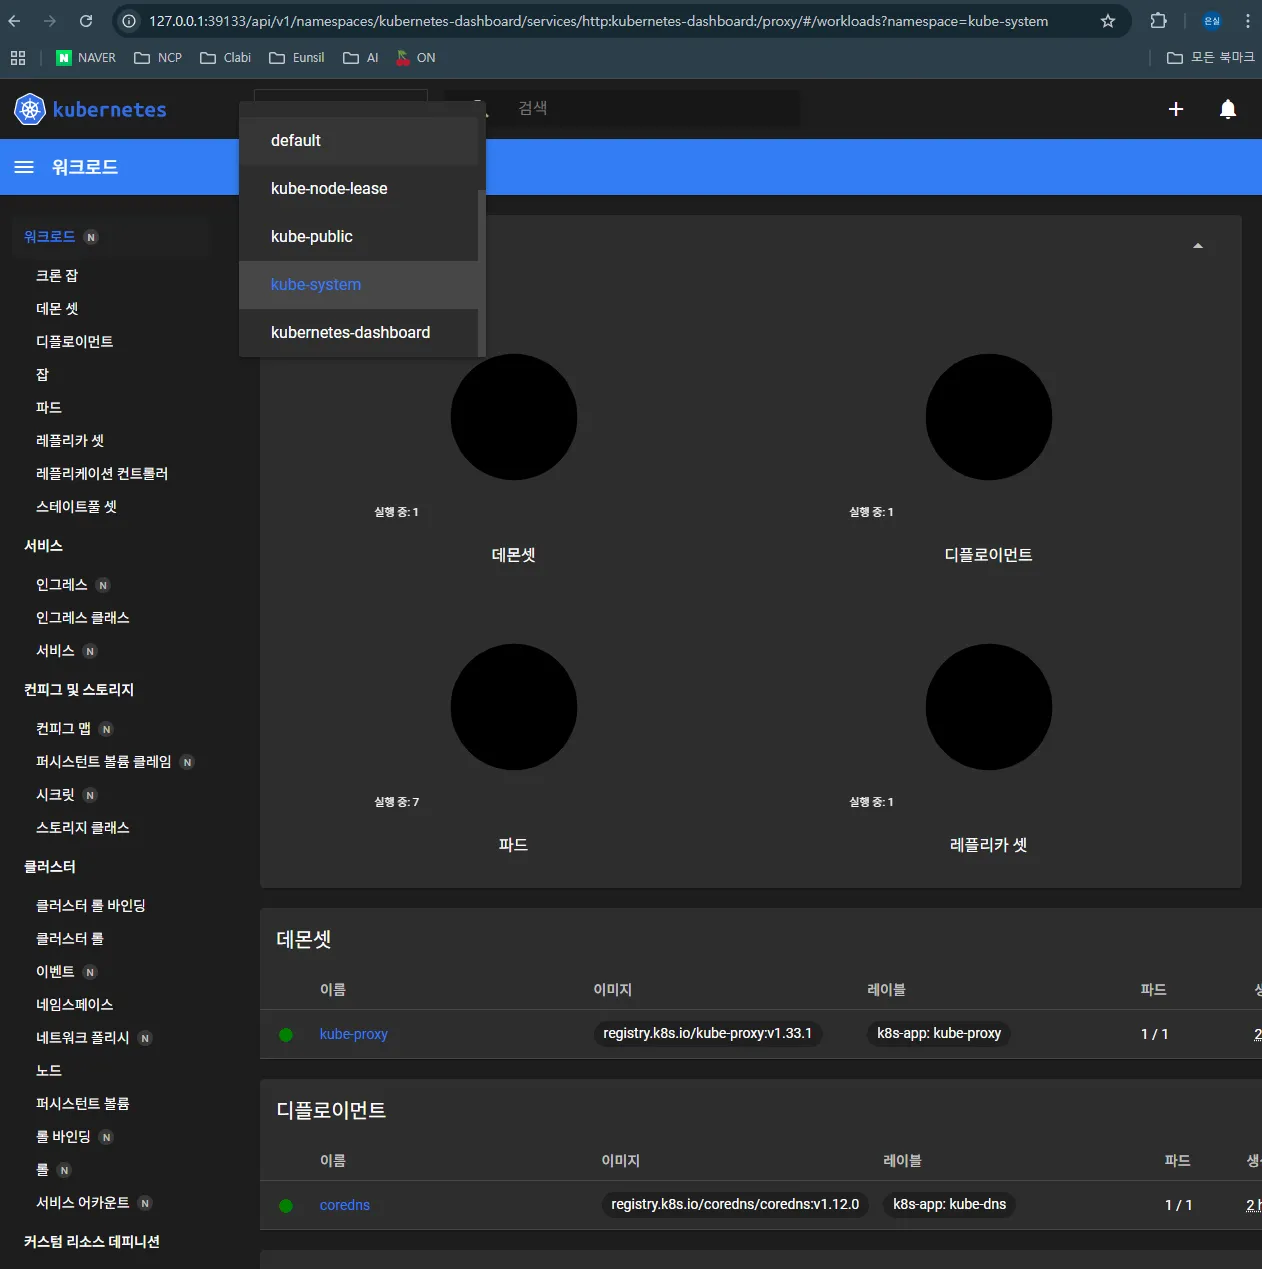Click the 이름 column header in 데몬셋 table
This screenshot has width=1262, height=1269.
point(333,990)
